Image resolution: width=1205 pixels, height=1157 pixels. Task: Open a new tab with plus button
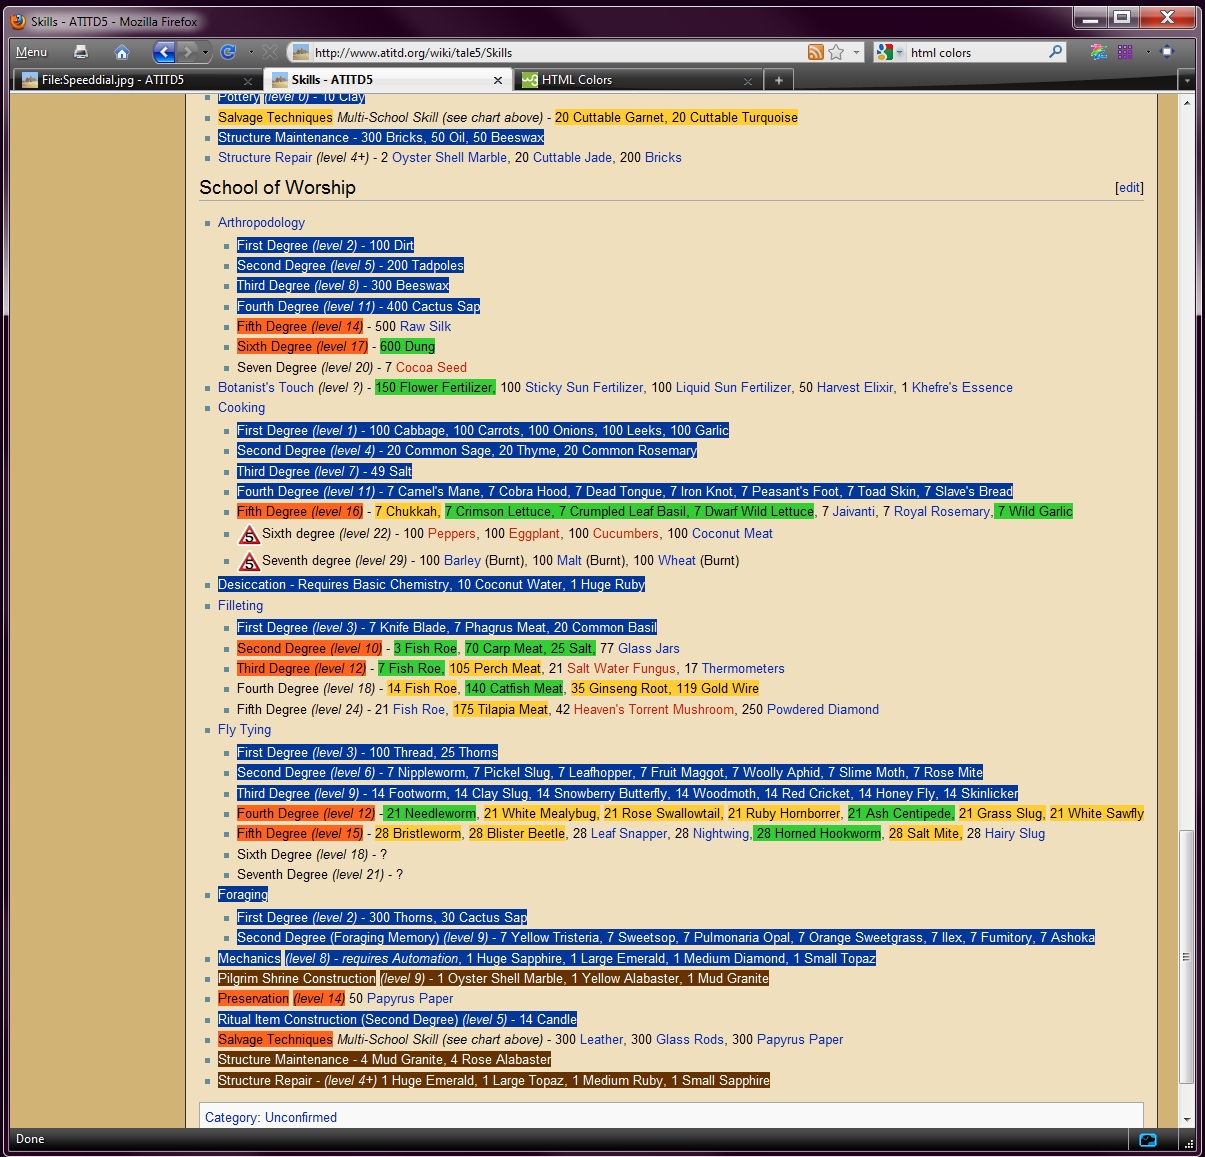[779, 80]
